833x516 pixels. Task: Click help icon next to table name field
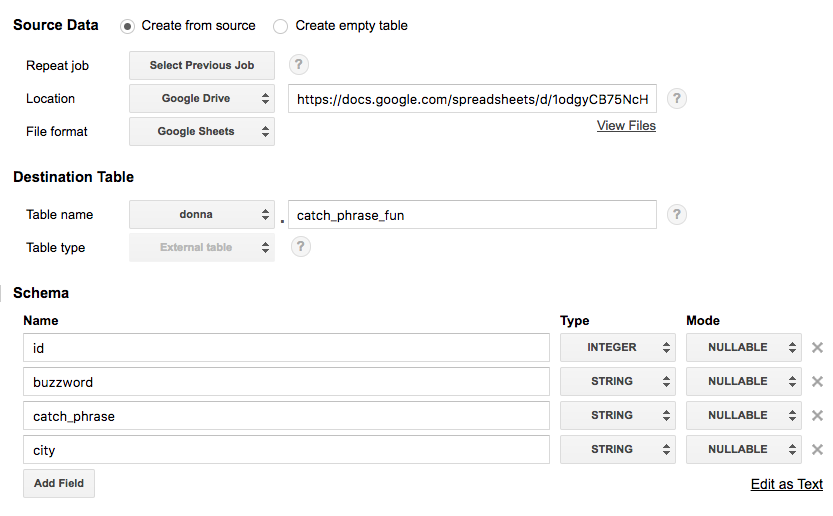[x=677, y=214]
